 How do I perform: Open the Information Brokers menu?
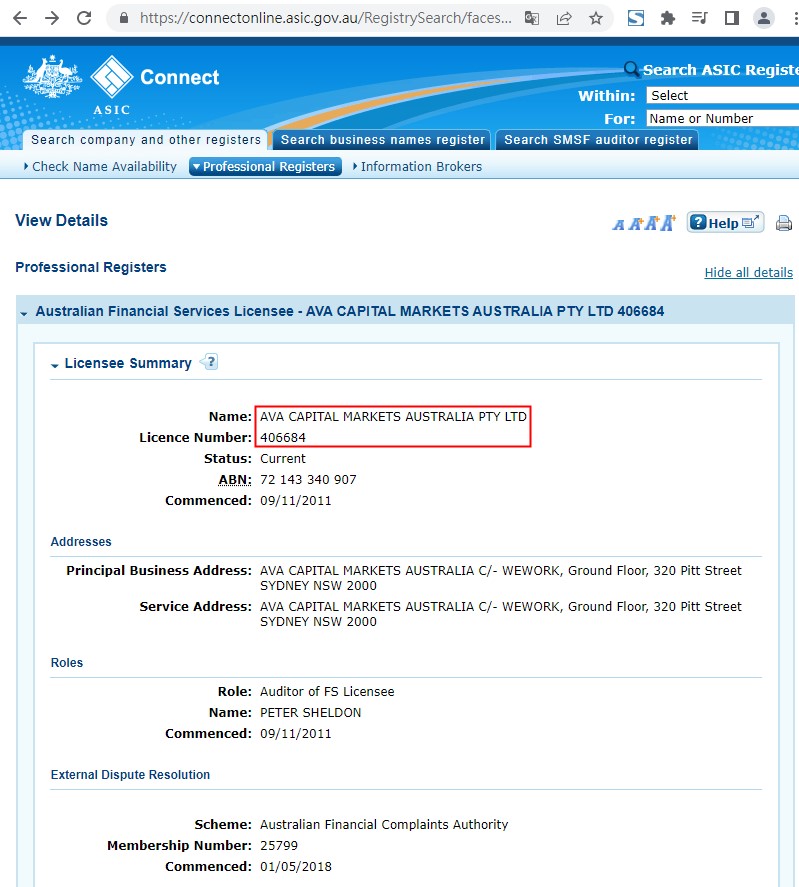point(418,166)
